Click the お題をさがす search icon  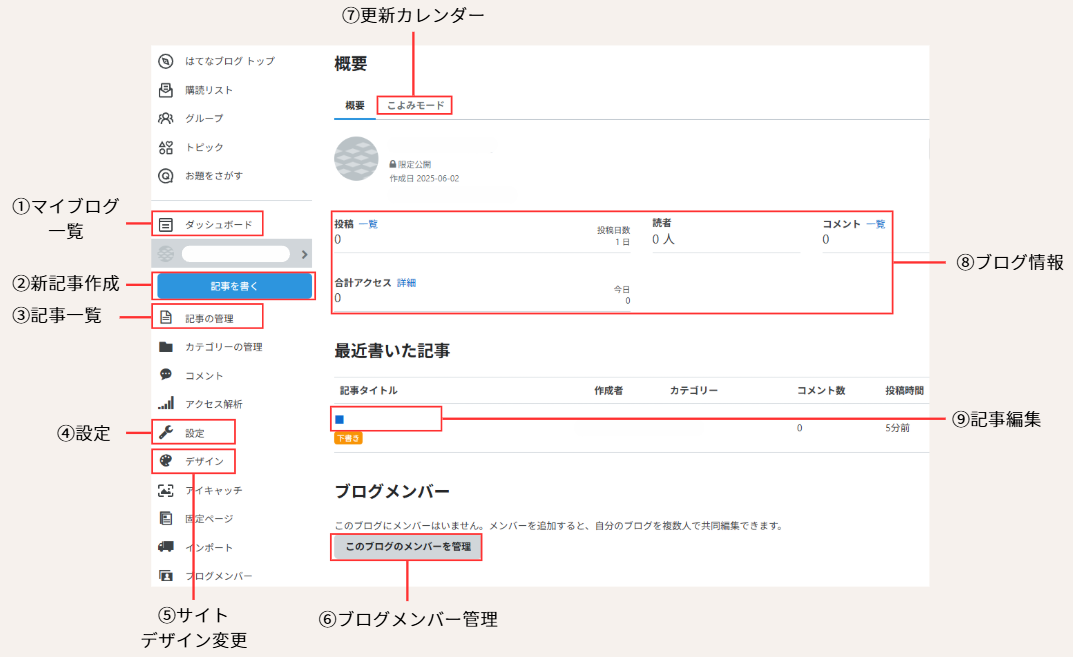tap(166, 176)
